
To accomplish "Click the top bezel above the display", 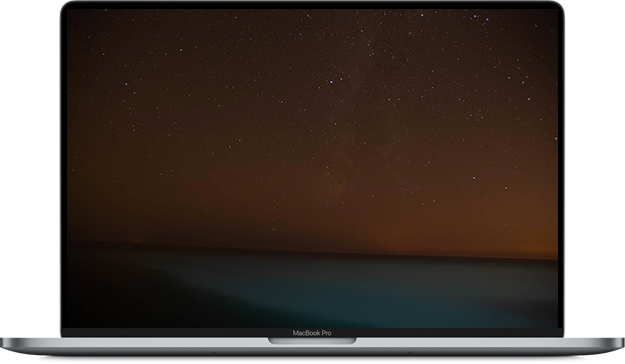I will (312, 5).
